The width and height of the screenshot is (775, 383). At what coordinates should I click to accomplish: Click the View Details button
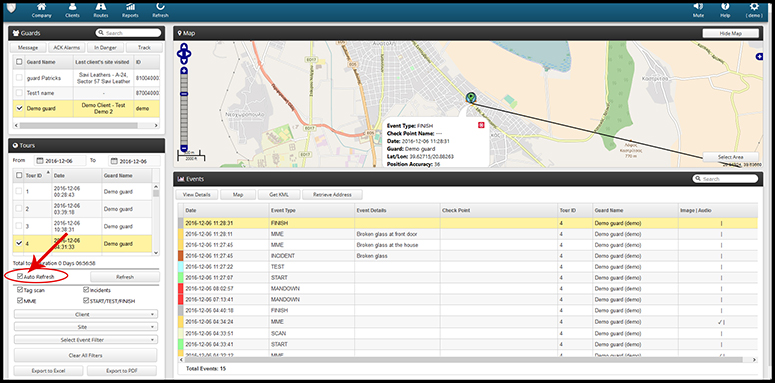point(196,195)
